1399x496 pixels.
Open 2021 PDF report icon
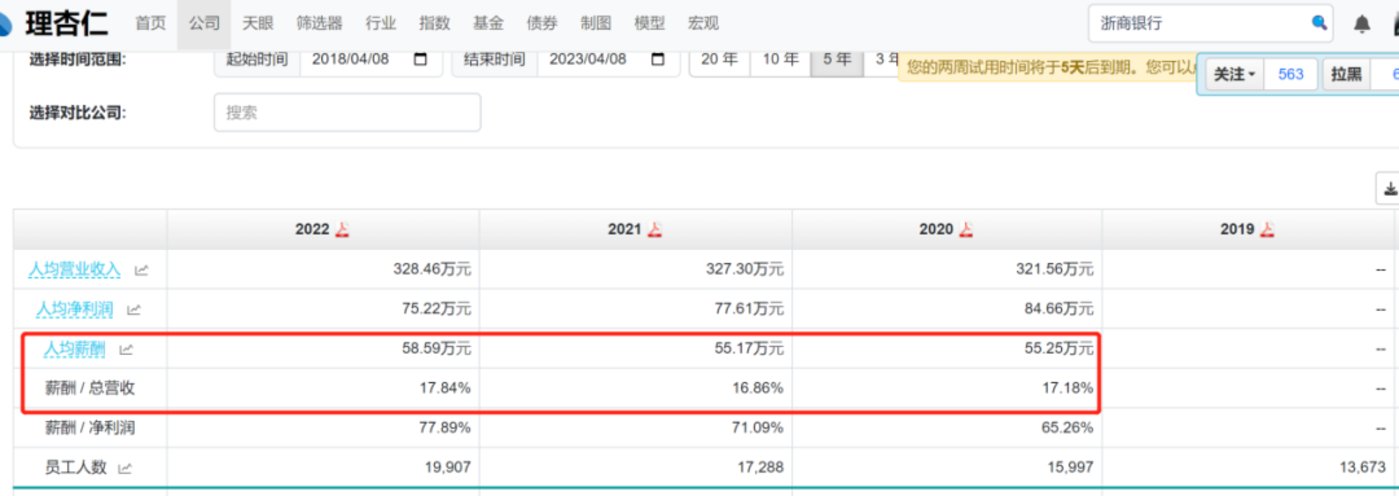(655, 230)
